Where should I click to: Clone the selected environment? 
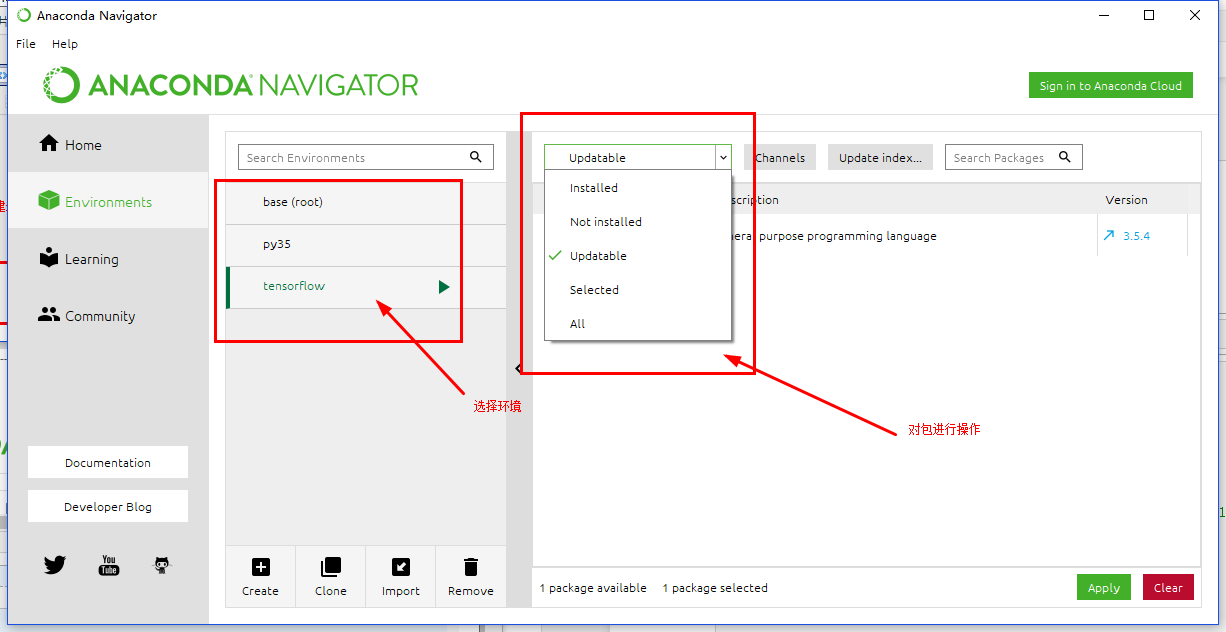point(330,577)
